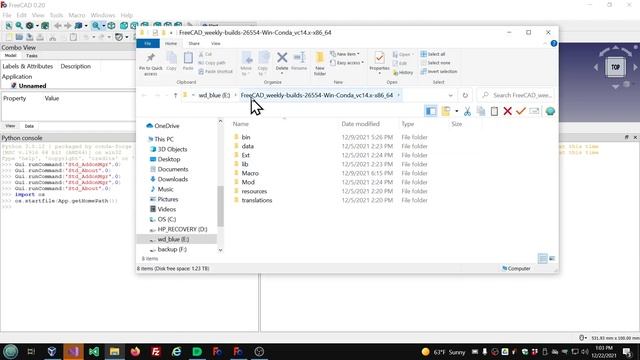Open Firefox from the taskbar
The image size is (640, 360).
[x=135, y=351]
